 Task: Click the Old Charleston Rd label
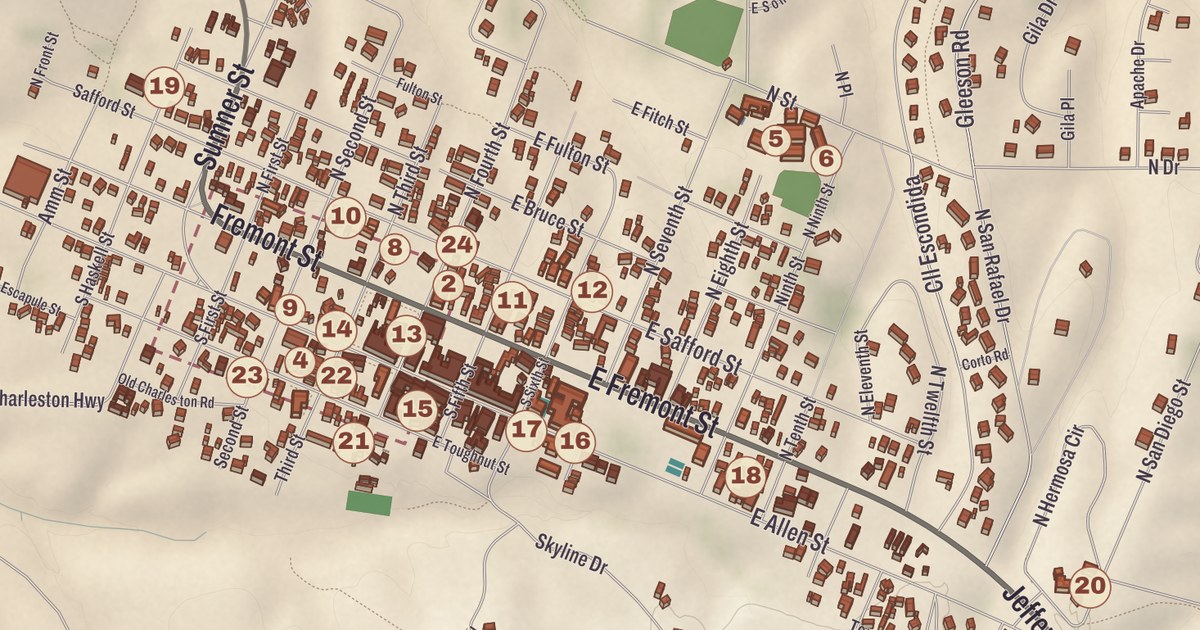pyautogui.click(x=166, y=390)
